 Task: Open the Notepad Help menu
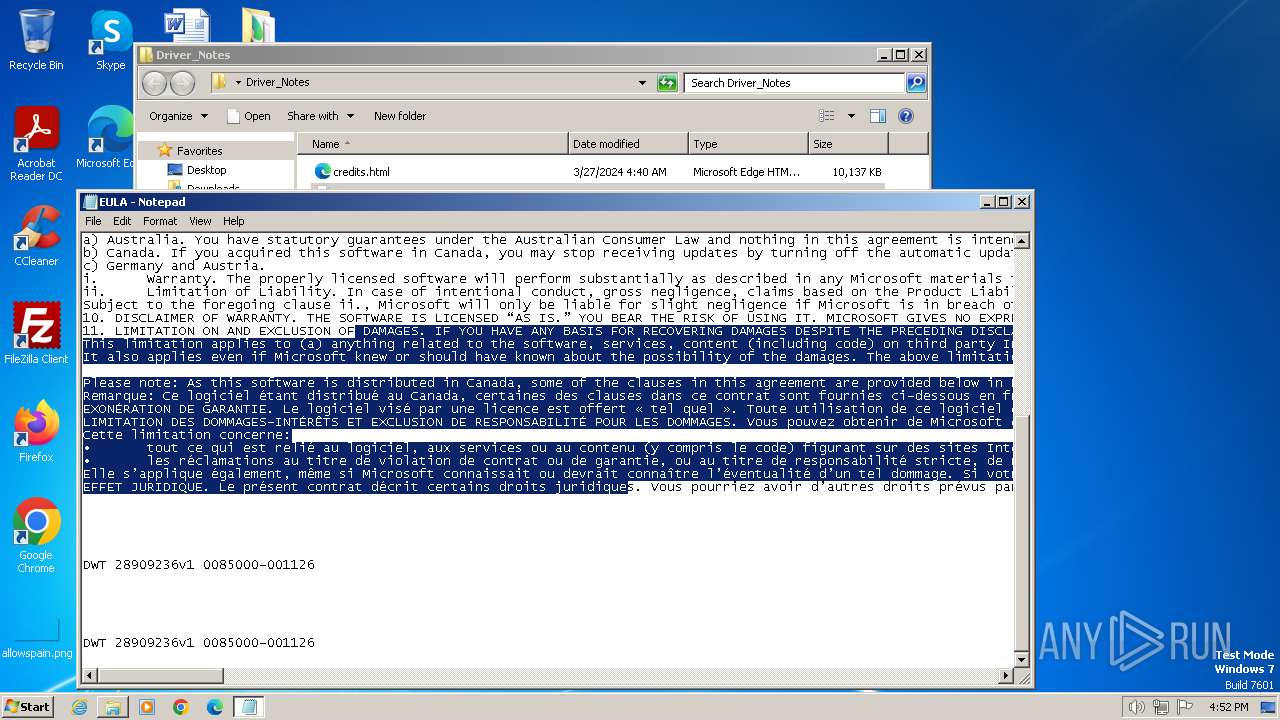[233, 221]
